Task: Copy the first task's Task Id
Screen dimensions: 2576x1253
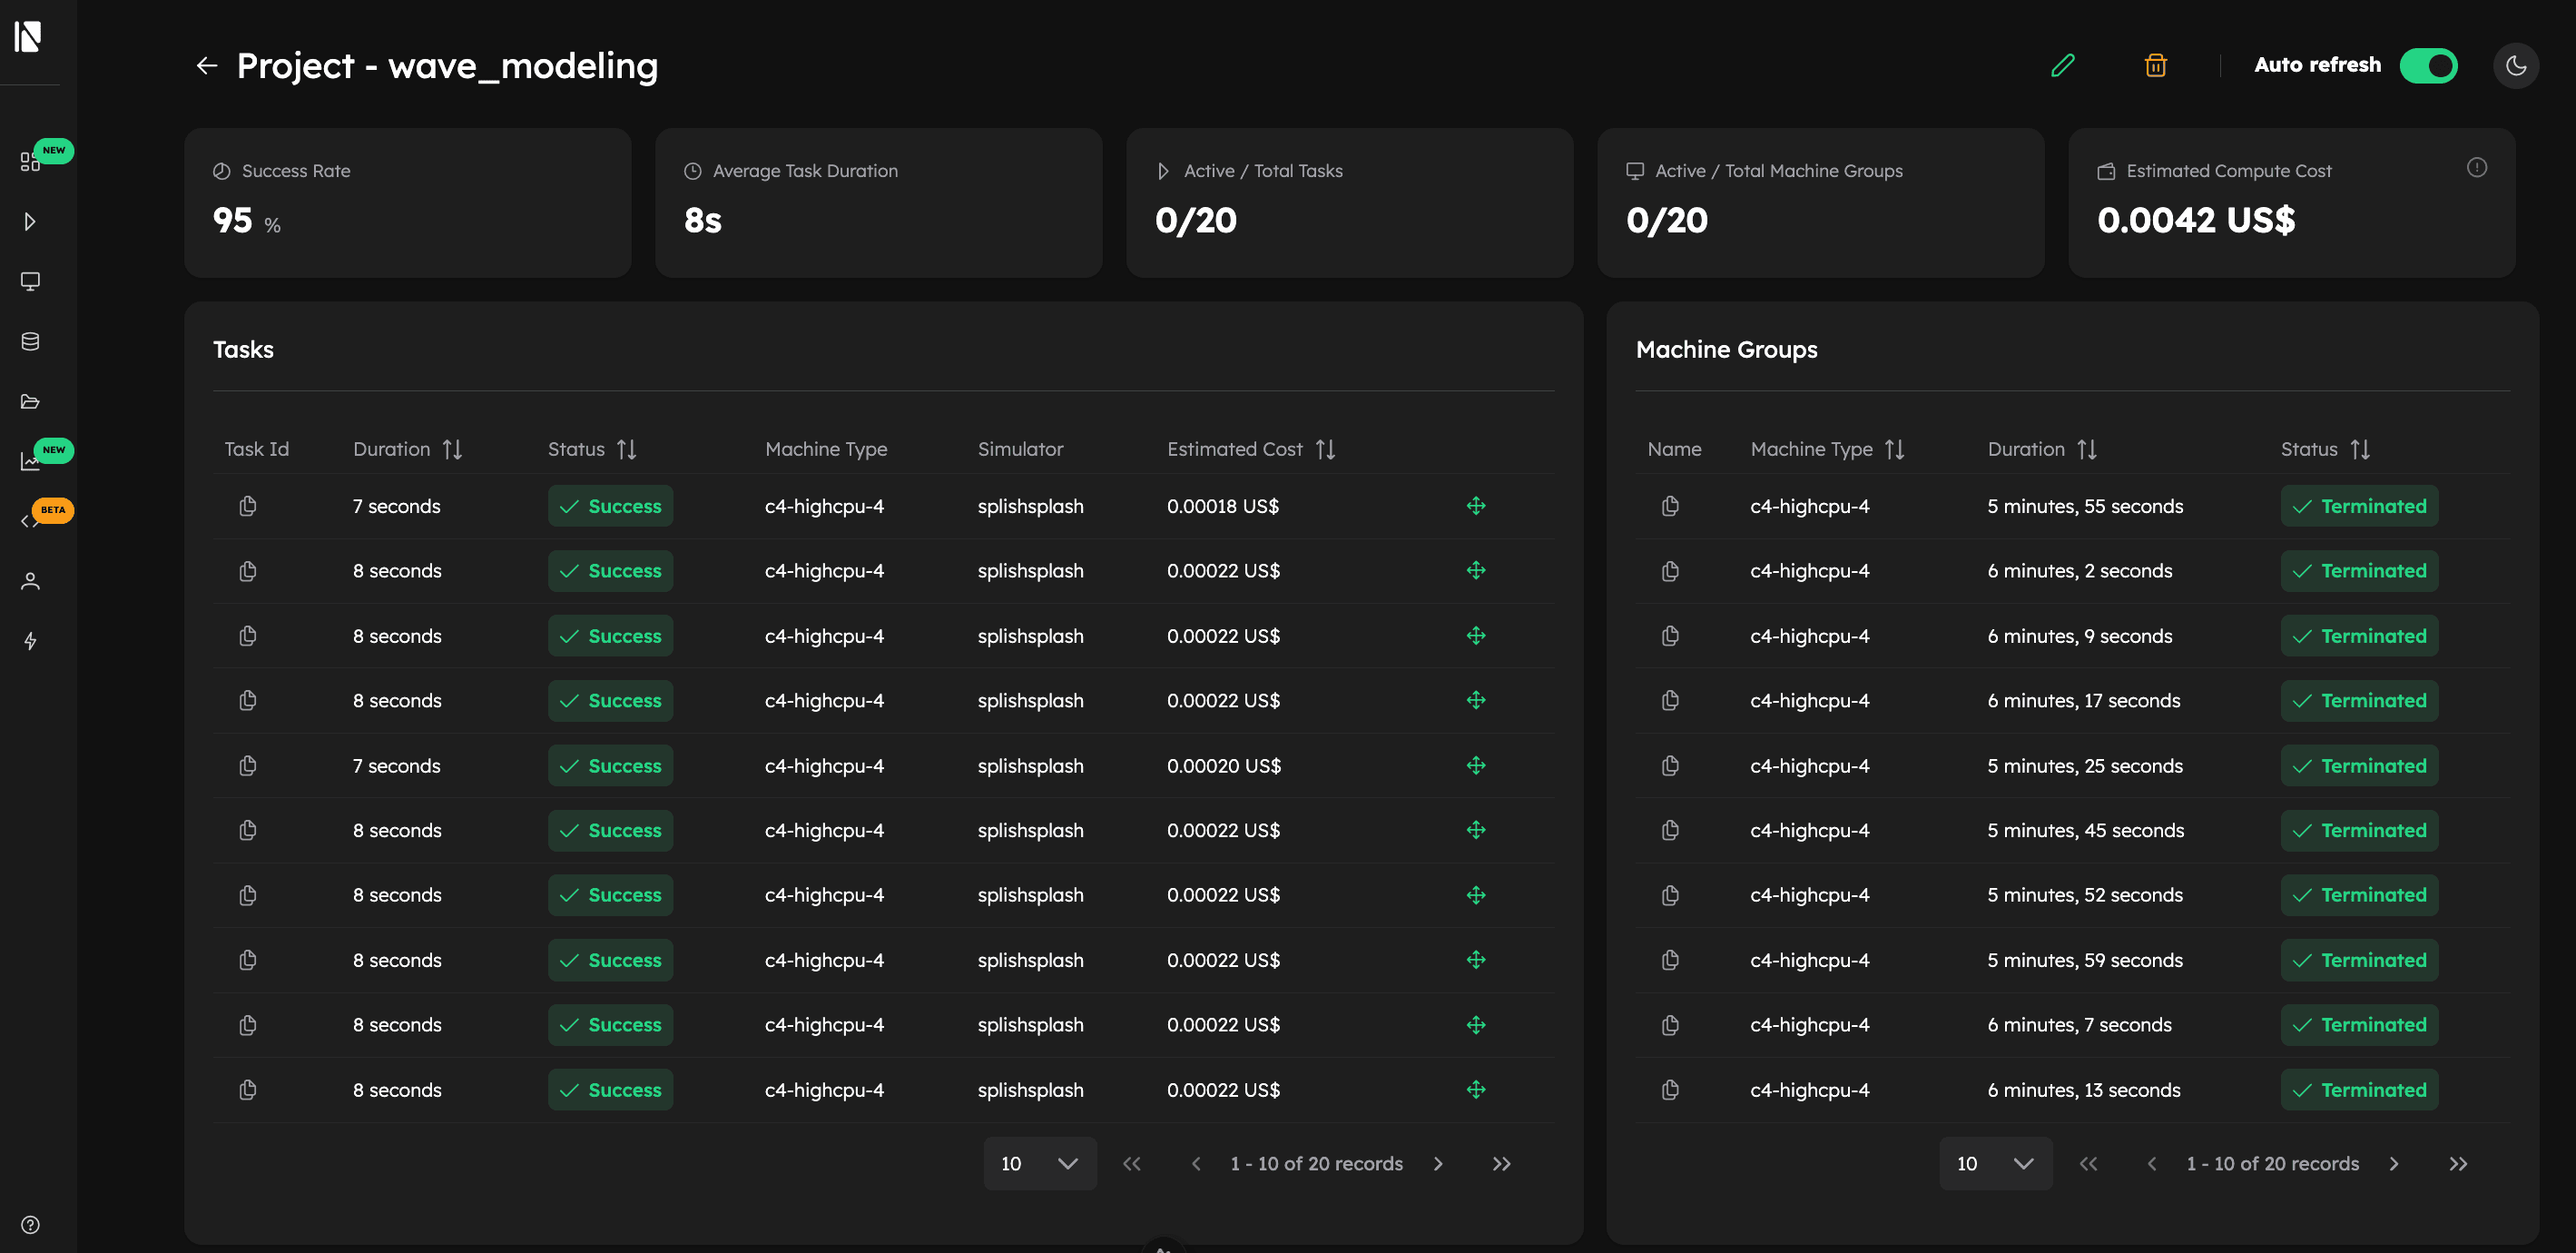Action: (247, 505)
